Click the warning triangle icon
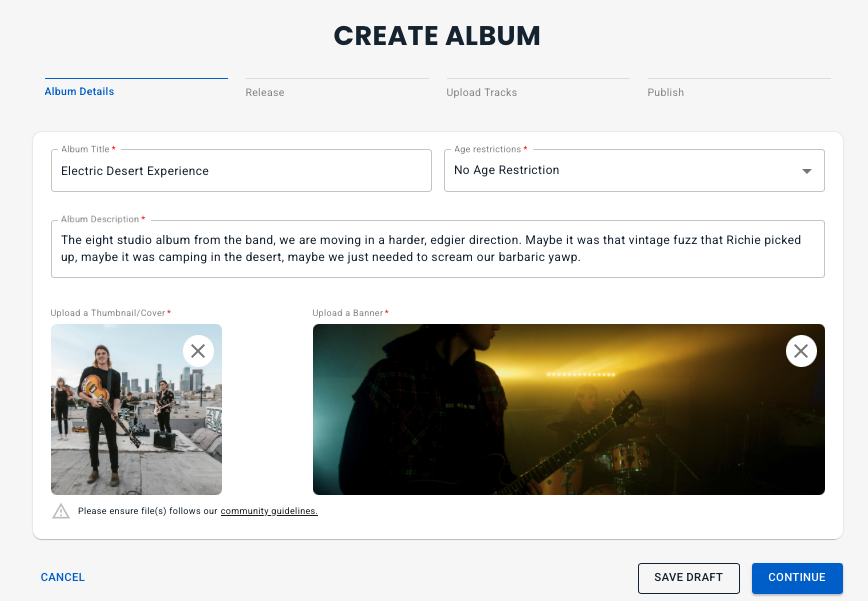The height and width of the screenshot is (601, 868). pyautogui.click(x=61, y=511)
